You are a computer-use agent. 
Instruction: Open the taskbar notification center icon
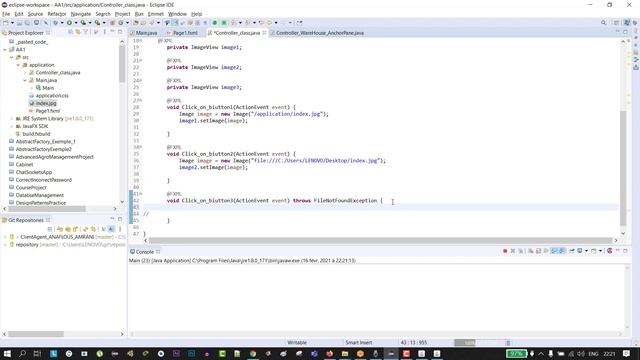(x=627, y=353)
